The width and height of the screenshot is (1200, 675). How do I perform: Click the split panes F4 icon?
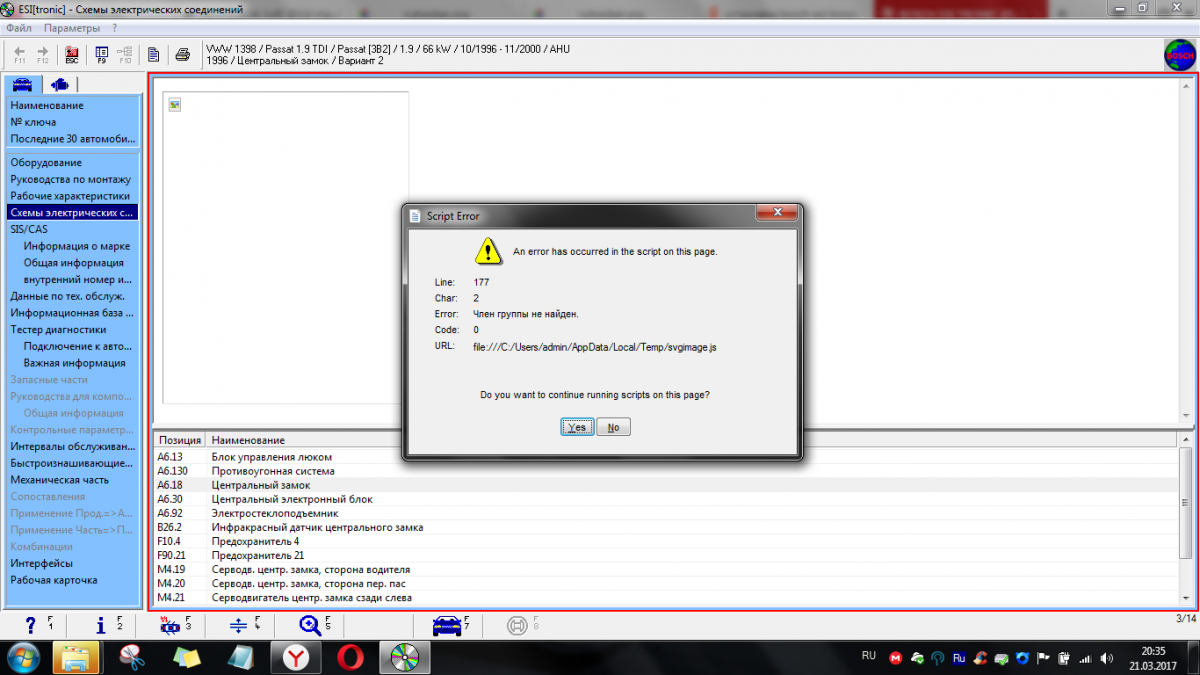[238, 625]
